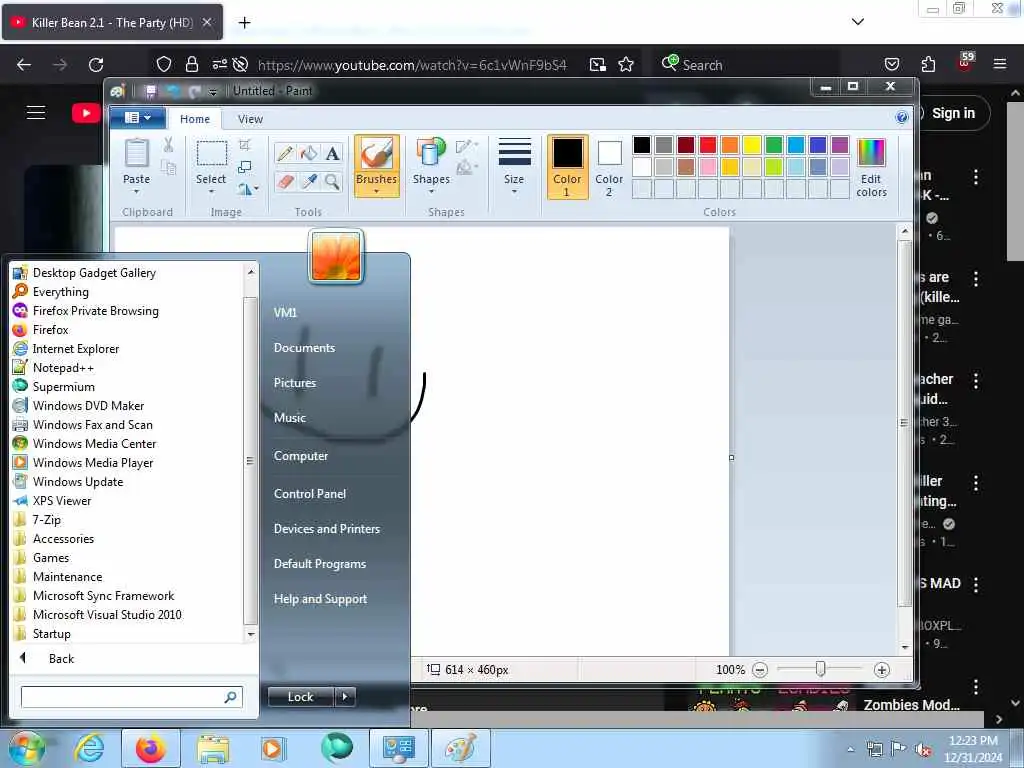Image resolution: width=1024 pixels, height=768 pixels.
Task: Select the Fill with color bucket tool
Action: pyautogui.click(x=309, y=153)
